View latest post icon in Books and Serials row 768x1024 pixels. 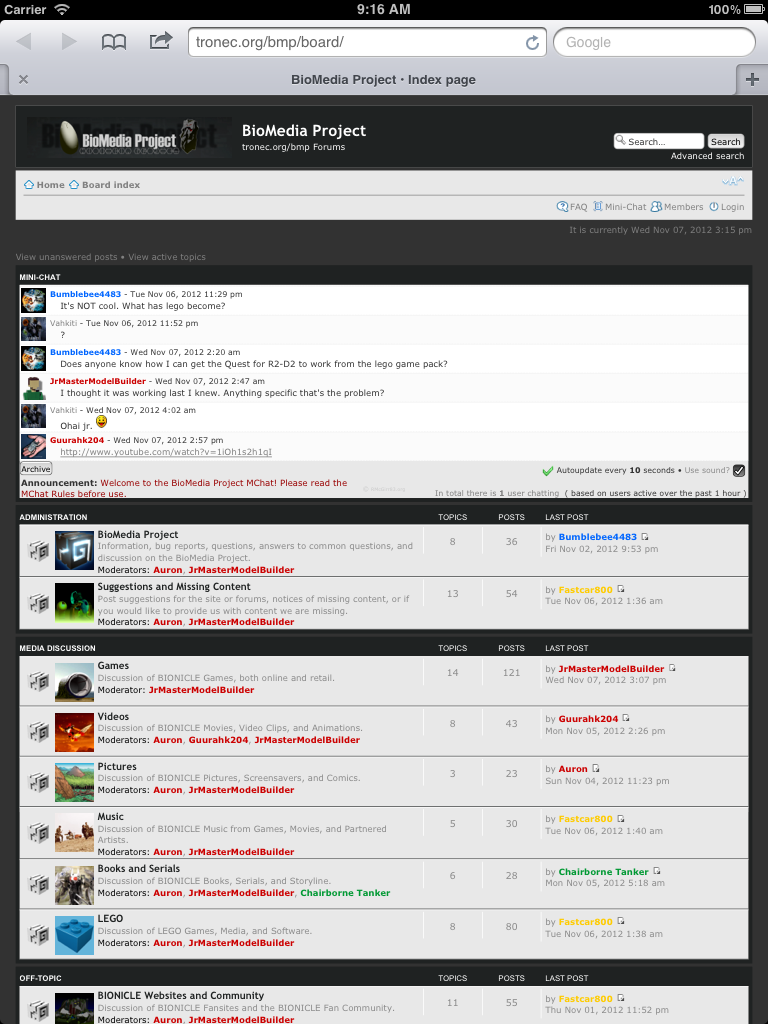[656, 871]
